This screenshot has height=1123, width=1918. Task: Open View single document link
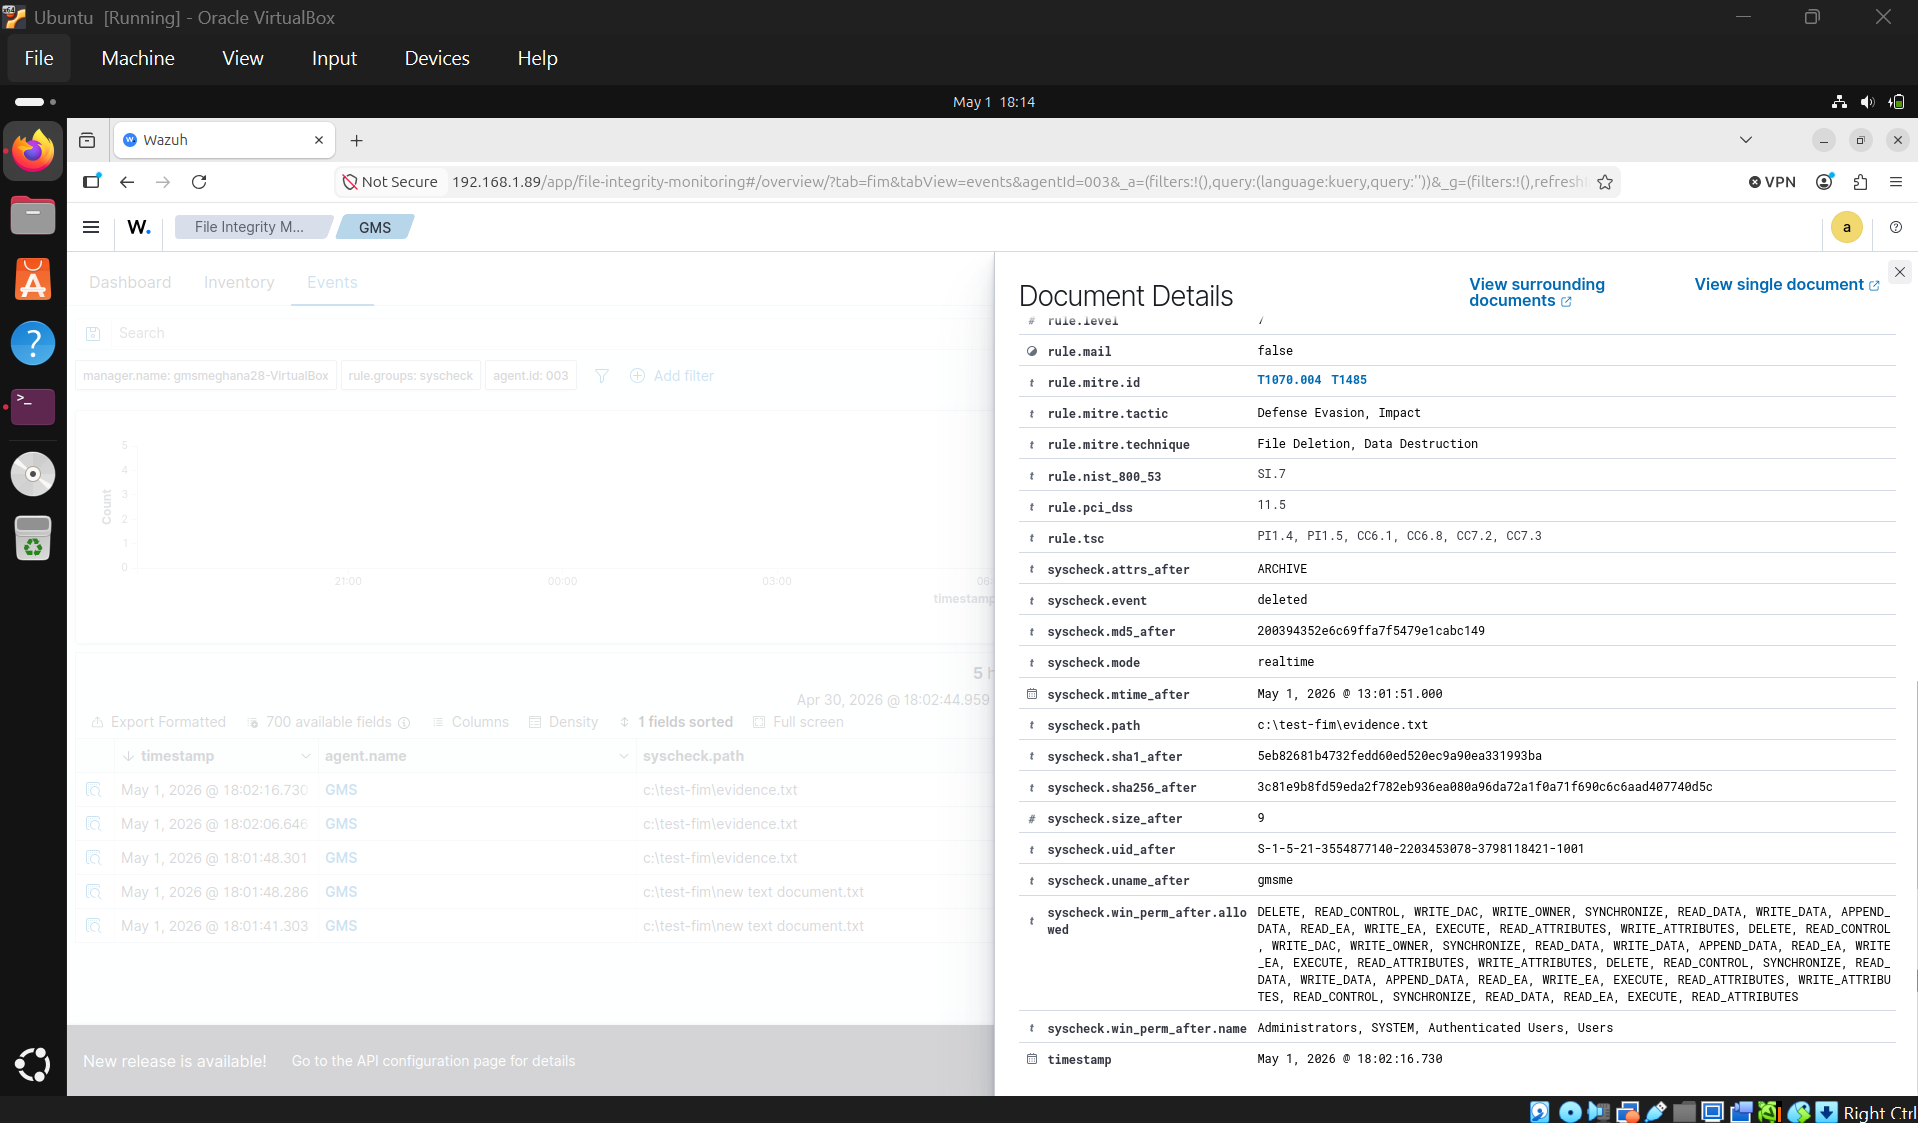(1786, 285)
